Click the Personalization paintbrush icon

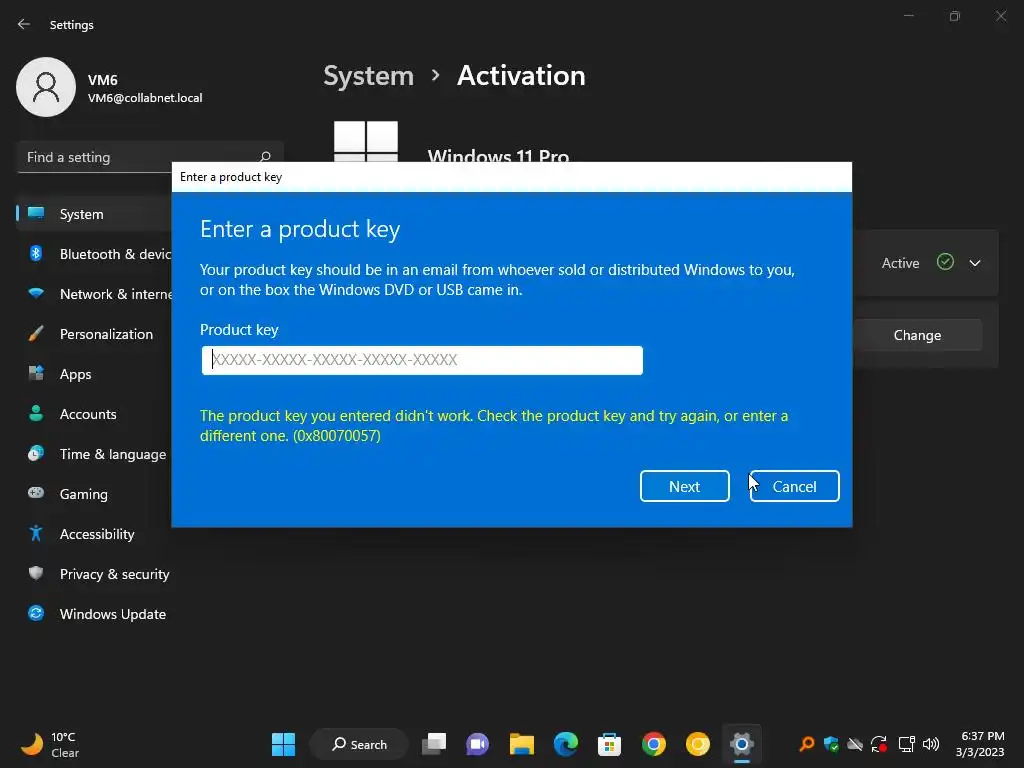[x=36, y=334]
